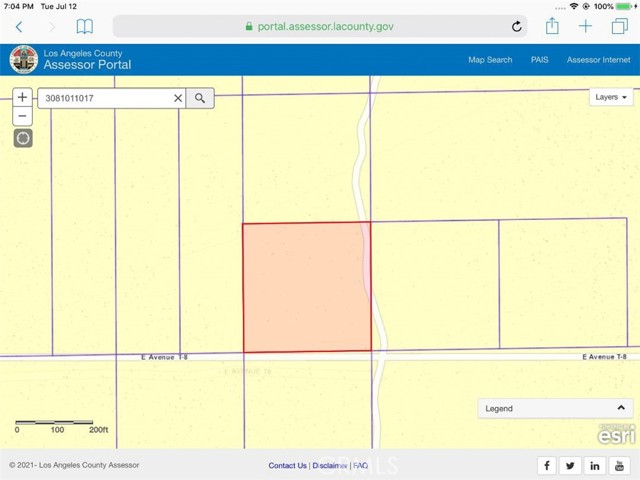Open the PAIS menu item

pos(539,60)
